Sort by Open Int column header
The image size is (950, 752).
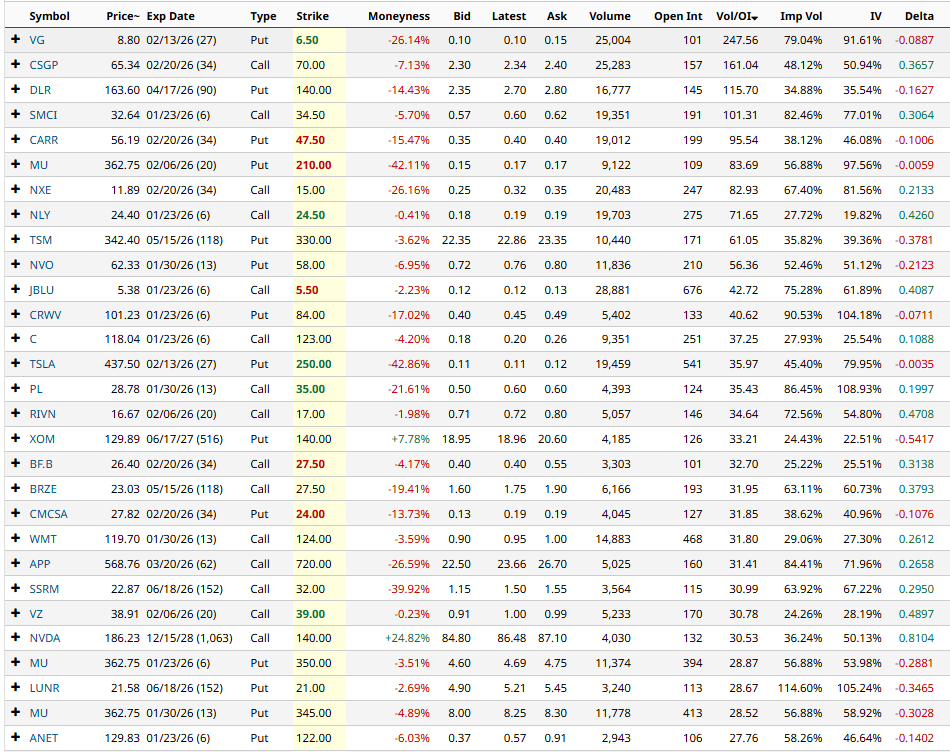click(x=678, y=16)
